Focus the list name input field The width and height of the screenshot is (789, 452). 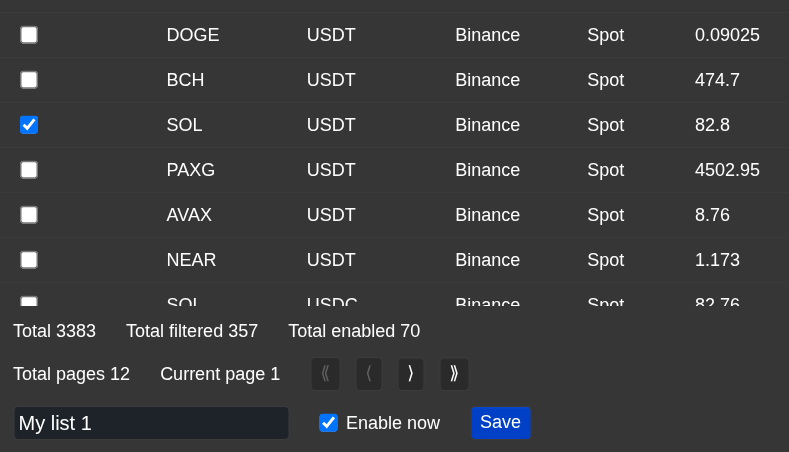coord(151,423)
